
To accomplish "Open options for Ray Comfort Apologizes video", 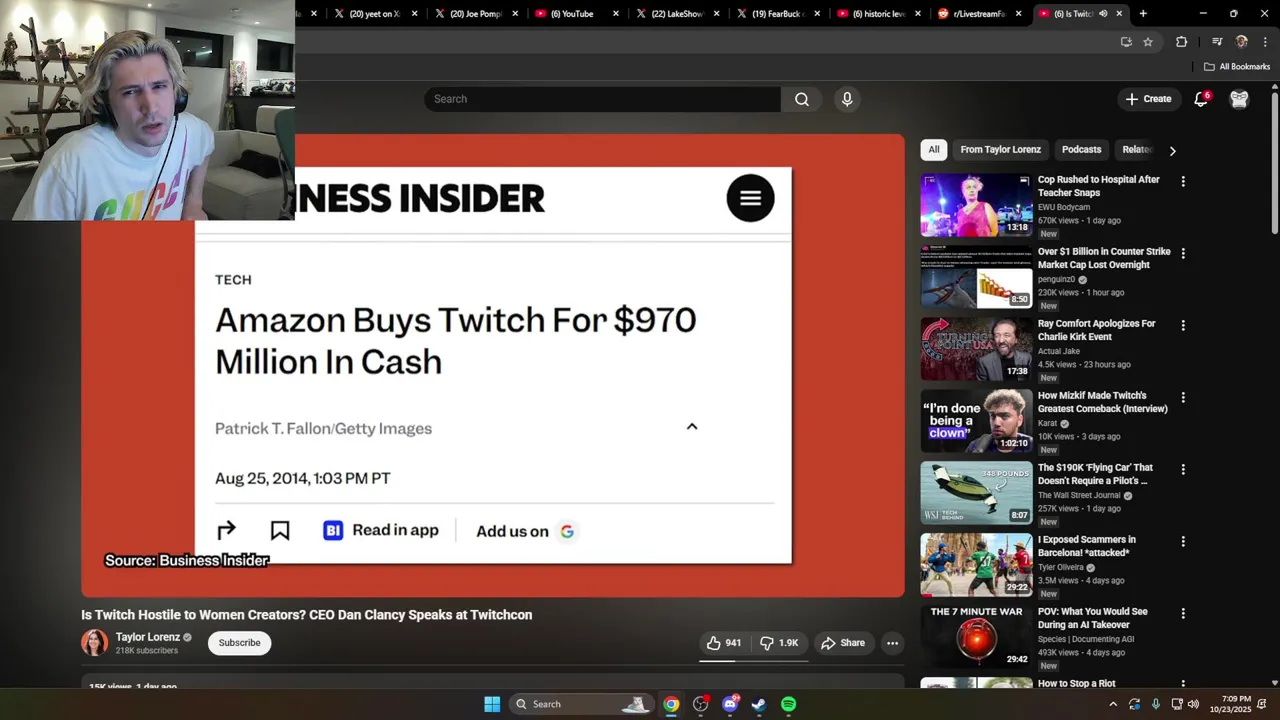I will (1183, 325).
